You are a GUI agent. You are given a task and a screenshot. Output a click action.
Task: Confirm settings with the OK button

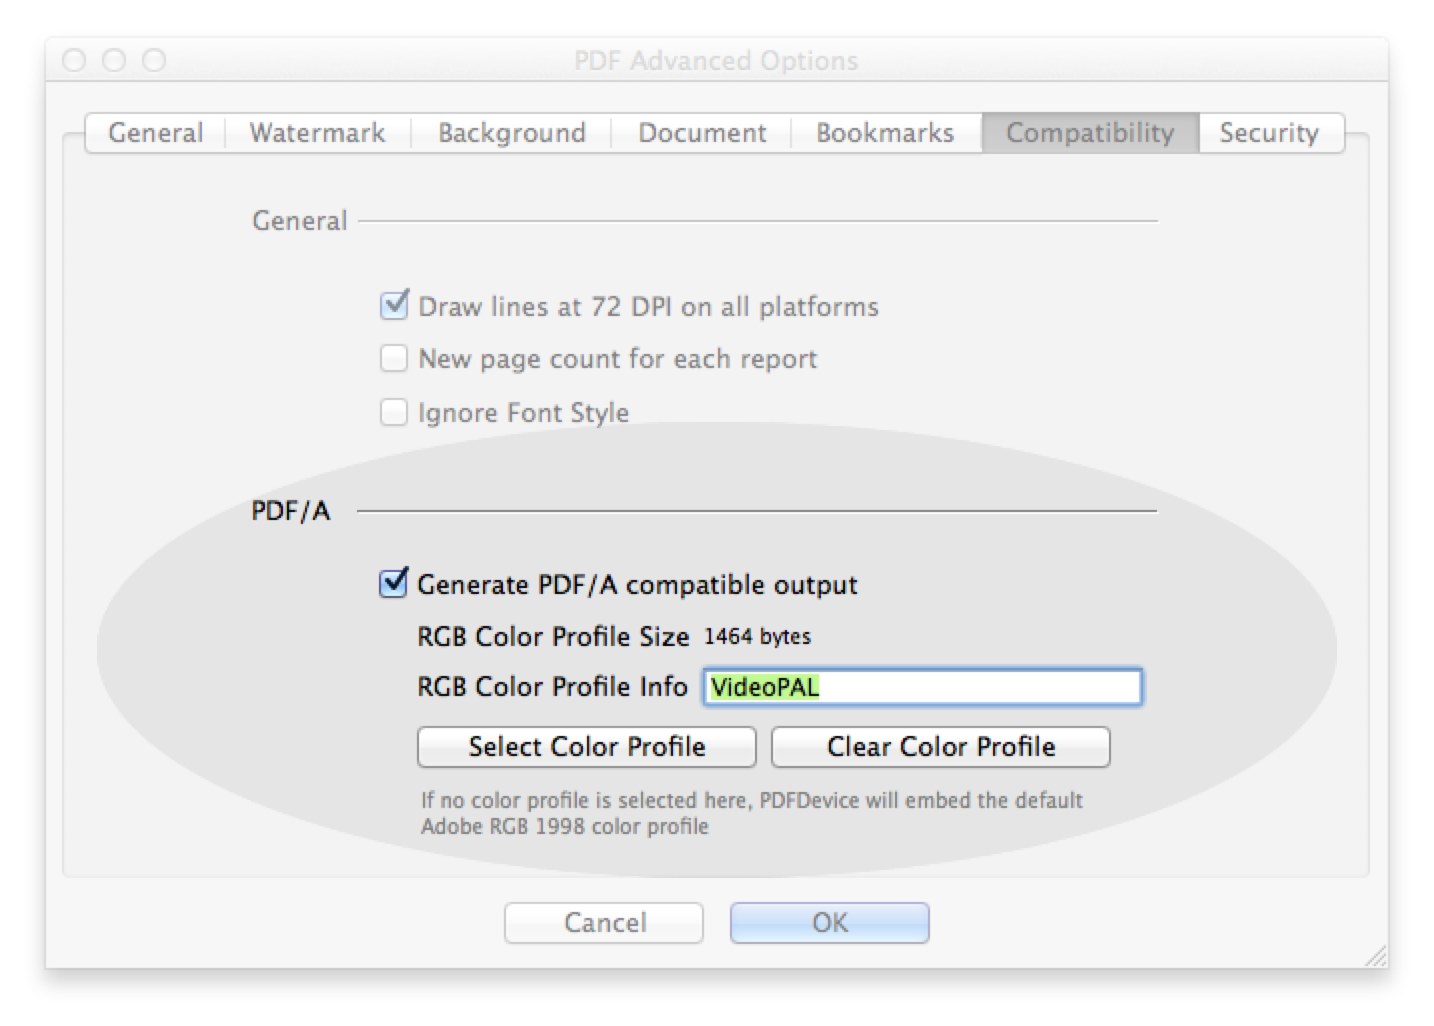pyautogui.click(x=830, y=922)
